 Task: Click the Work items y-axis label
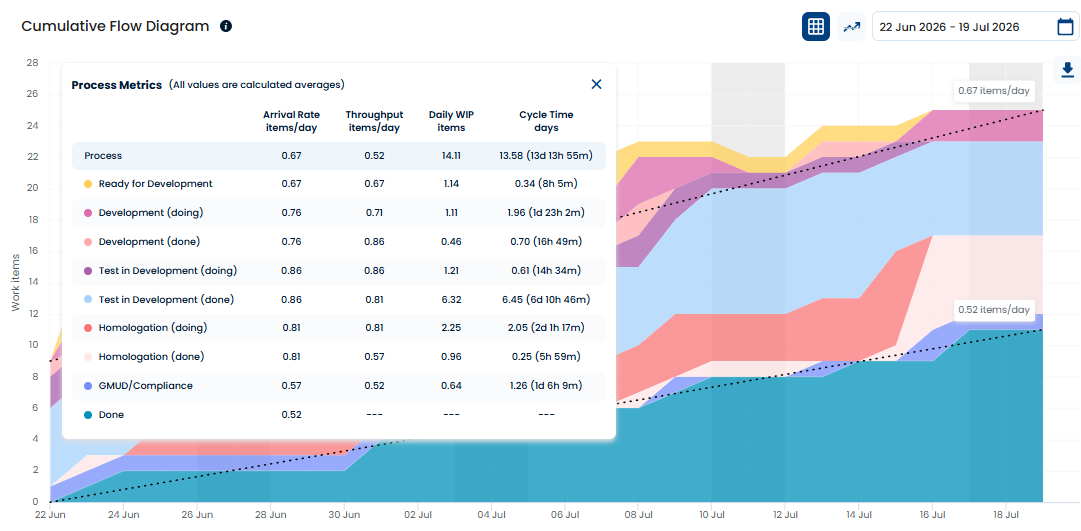(16, 281)
